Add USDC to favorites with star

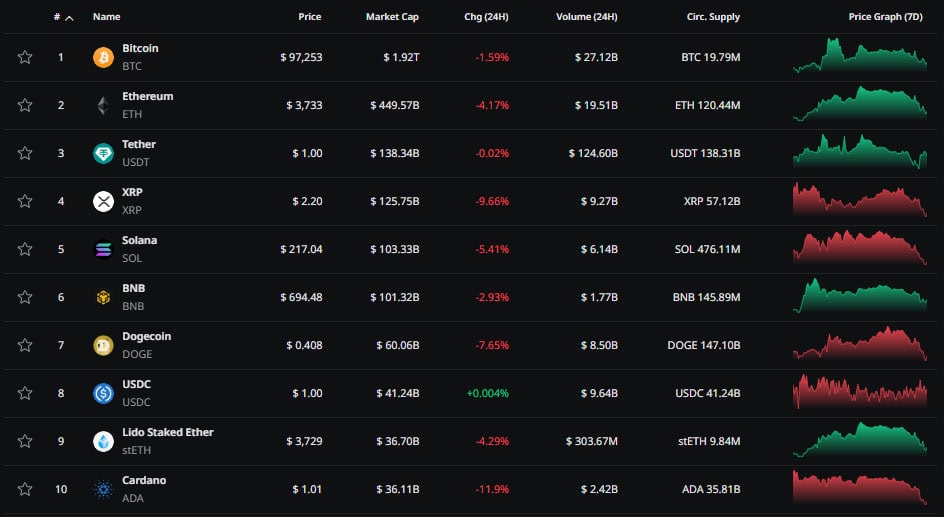tap(25, 393)
